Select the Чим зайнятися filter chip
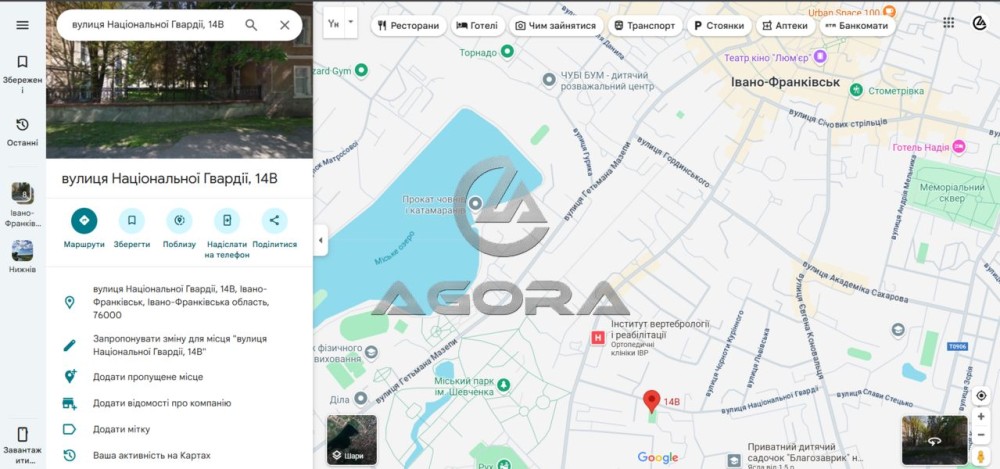 pos(555,26)
